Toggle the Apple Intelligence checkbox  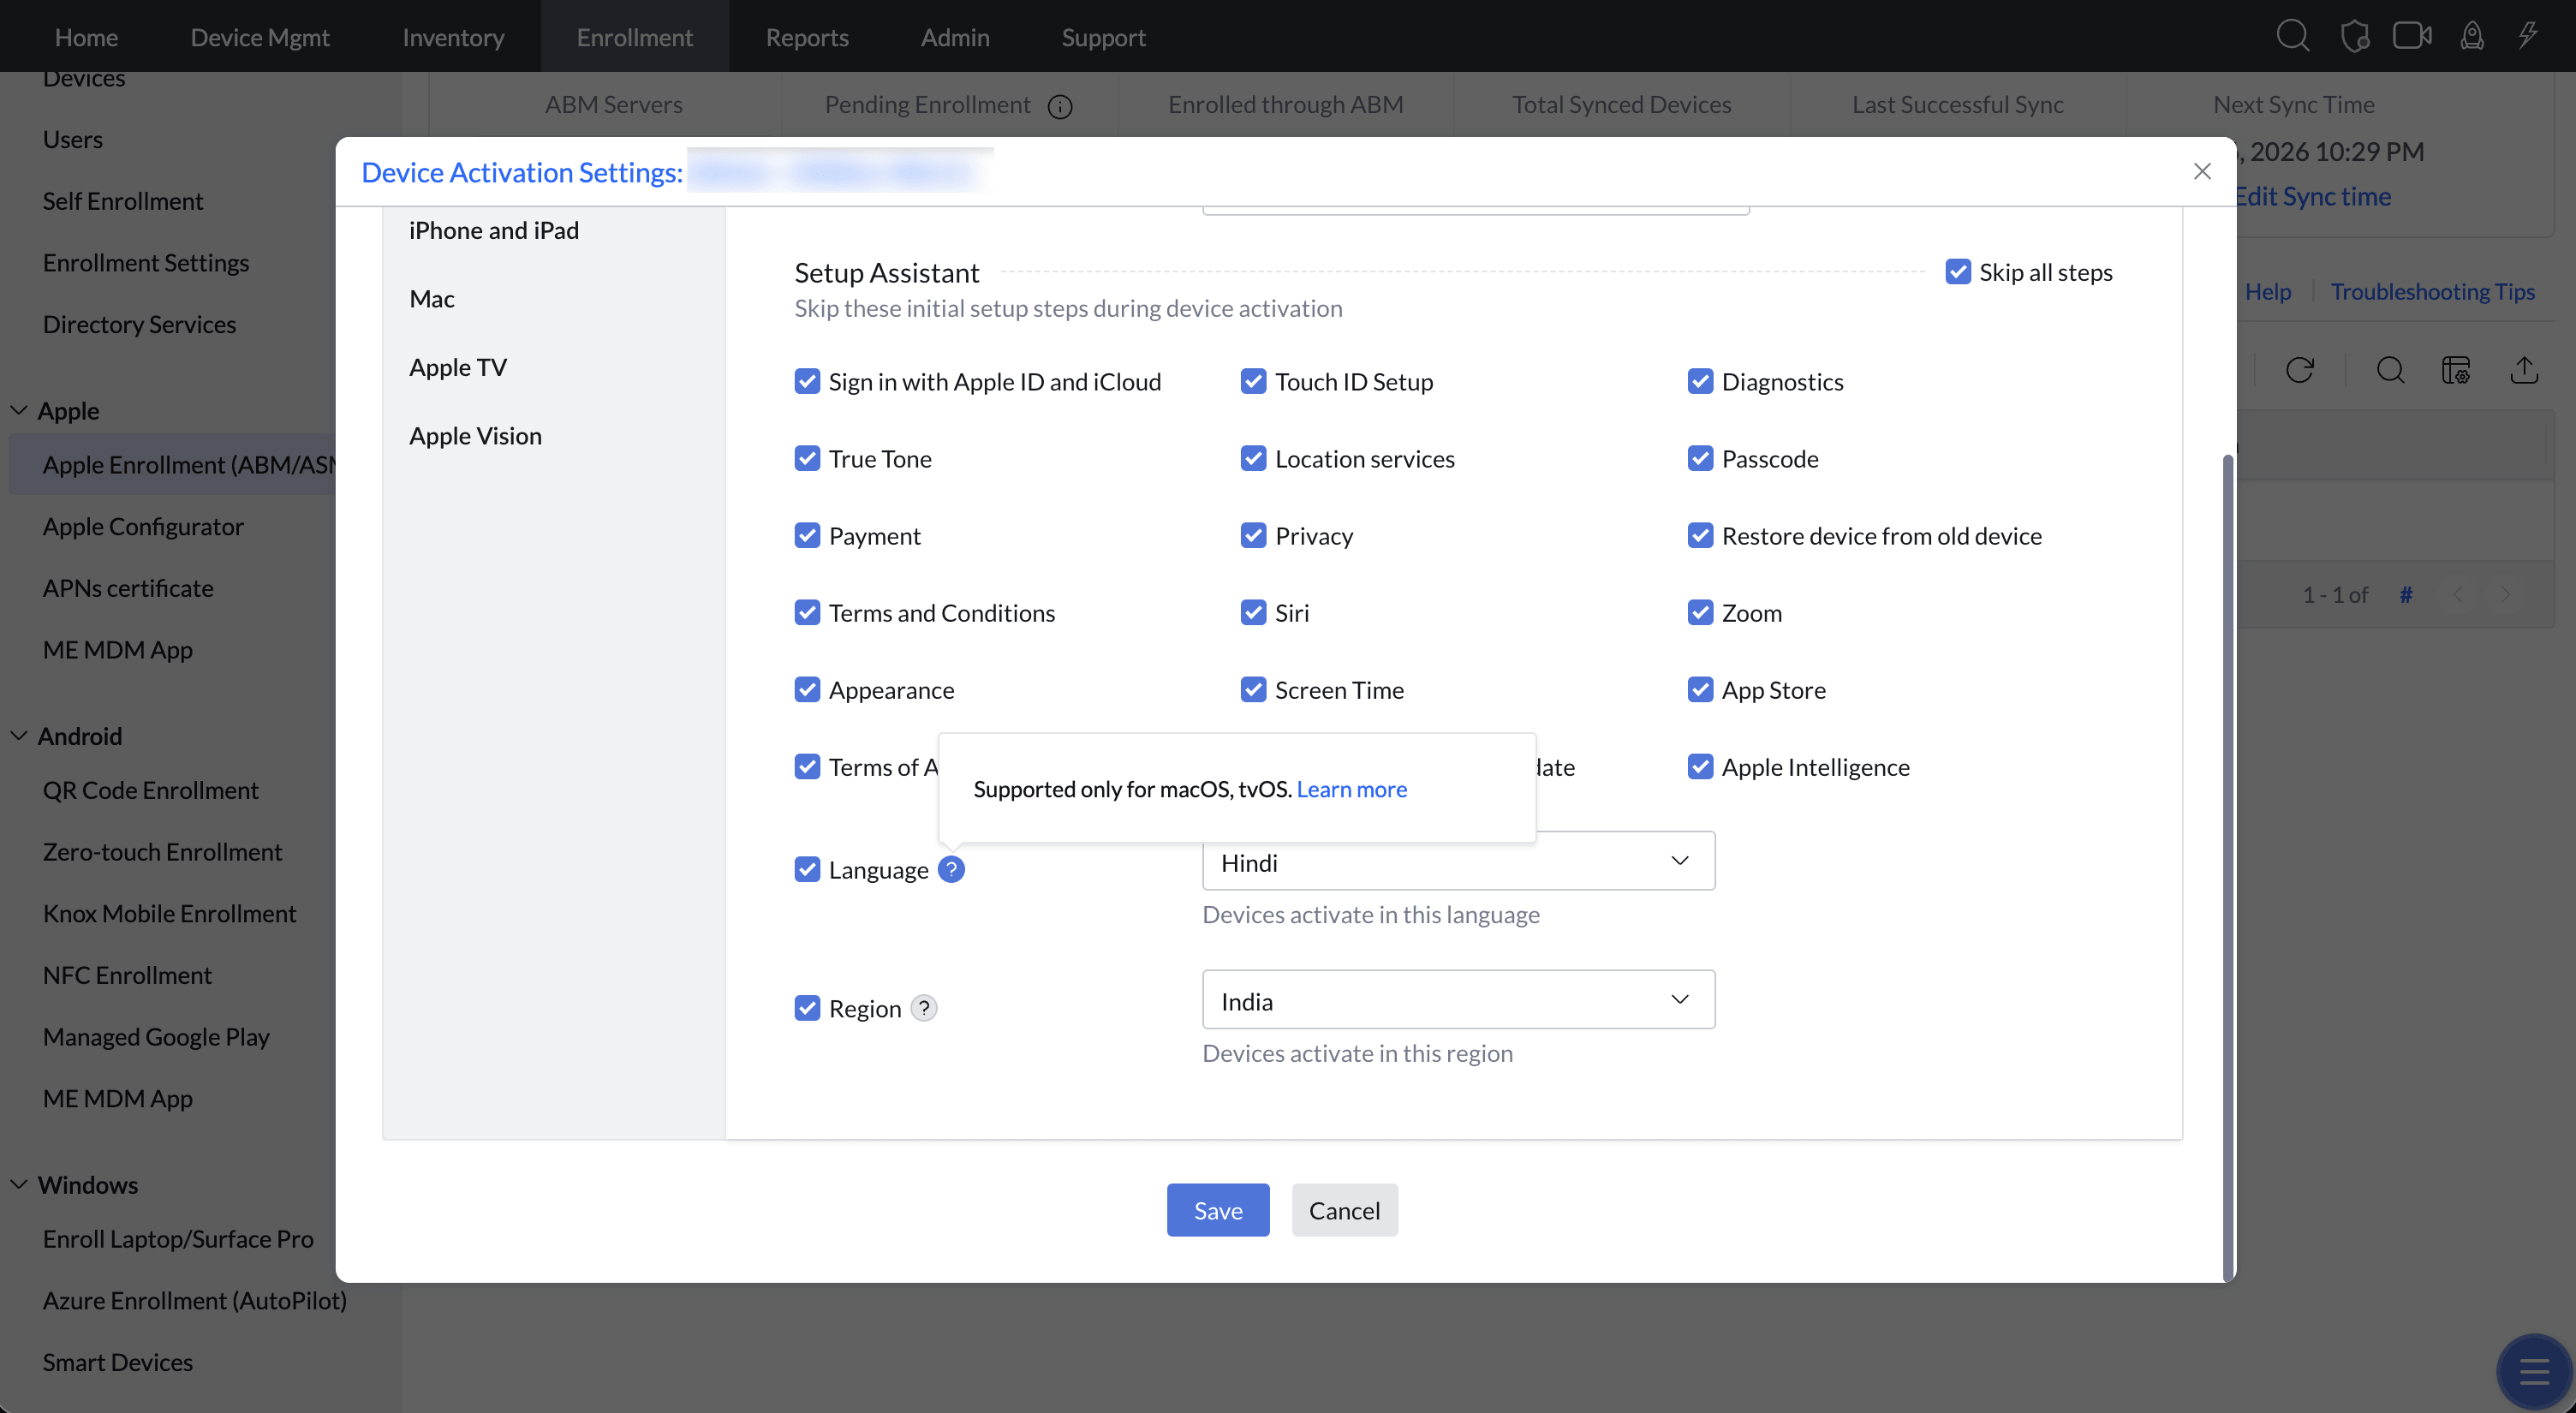(1700, 766)
